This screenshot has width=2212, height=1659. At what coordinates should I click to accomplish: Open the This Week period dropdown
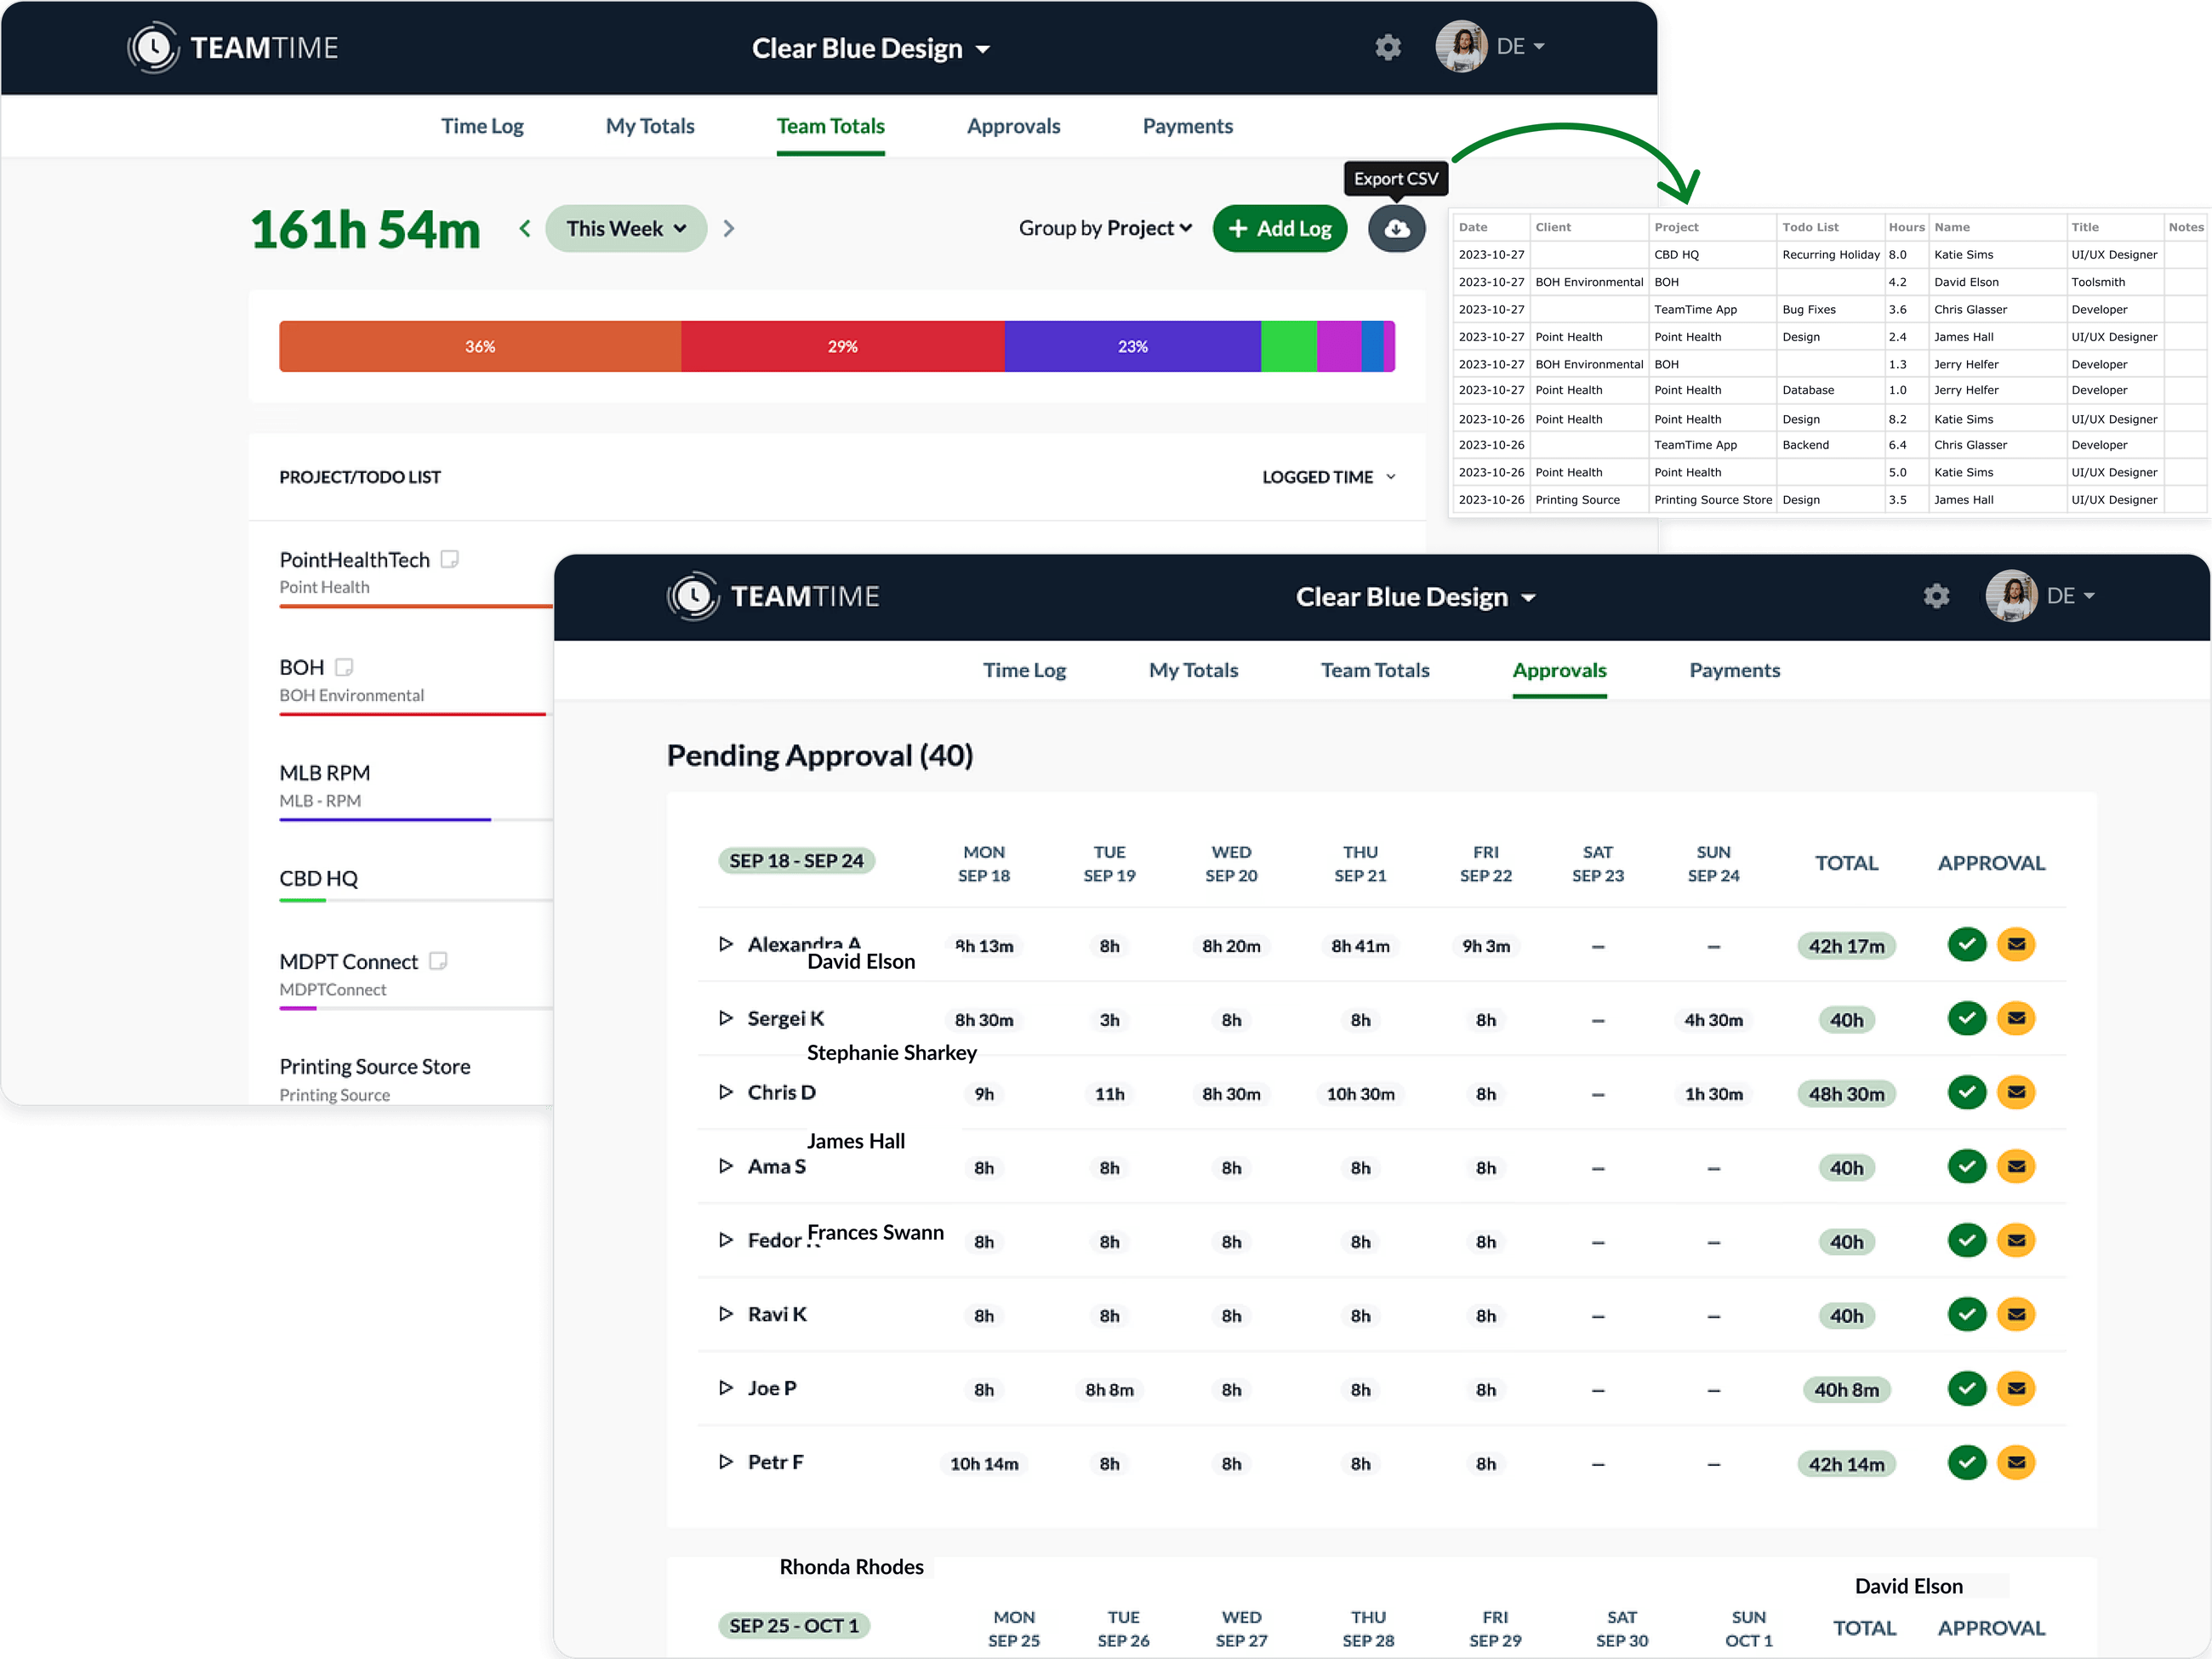tap(626, 229)
